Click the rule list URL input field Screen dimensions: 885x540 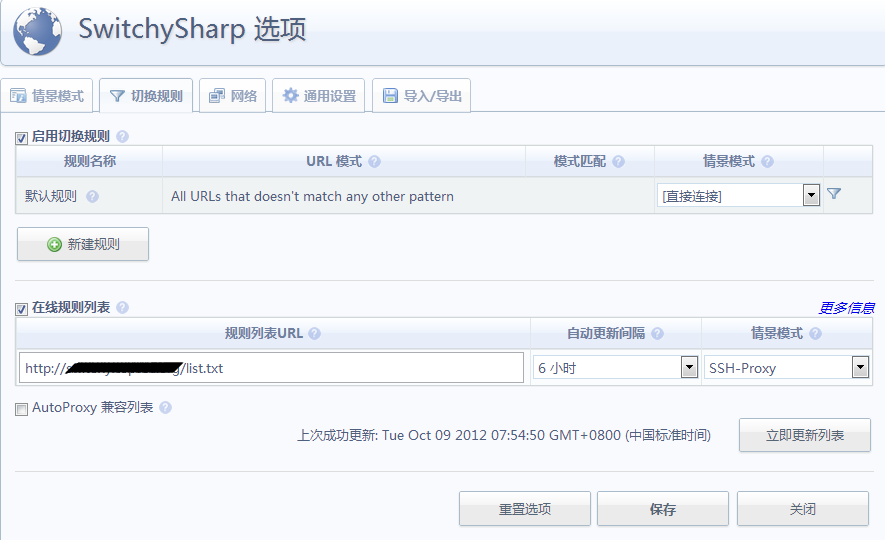tap(271, 368)
